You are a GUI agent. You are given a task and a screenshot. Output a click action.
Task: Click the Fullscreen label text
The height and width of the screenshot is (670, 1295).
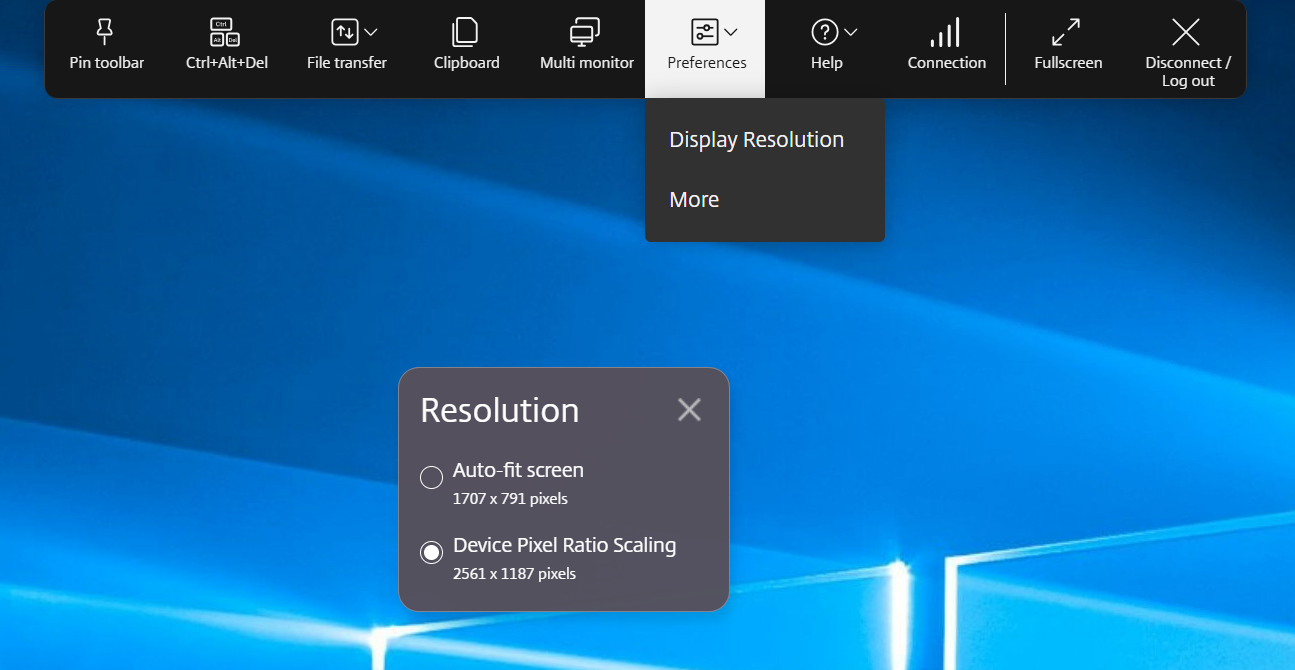[1068, 63]
